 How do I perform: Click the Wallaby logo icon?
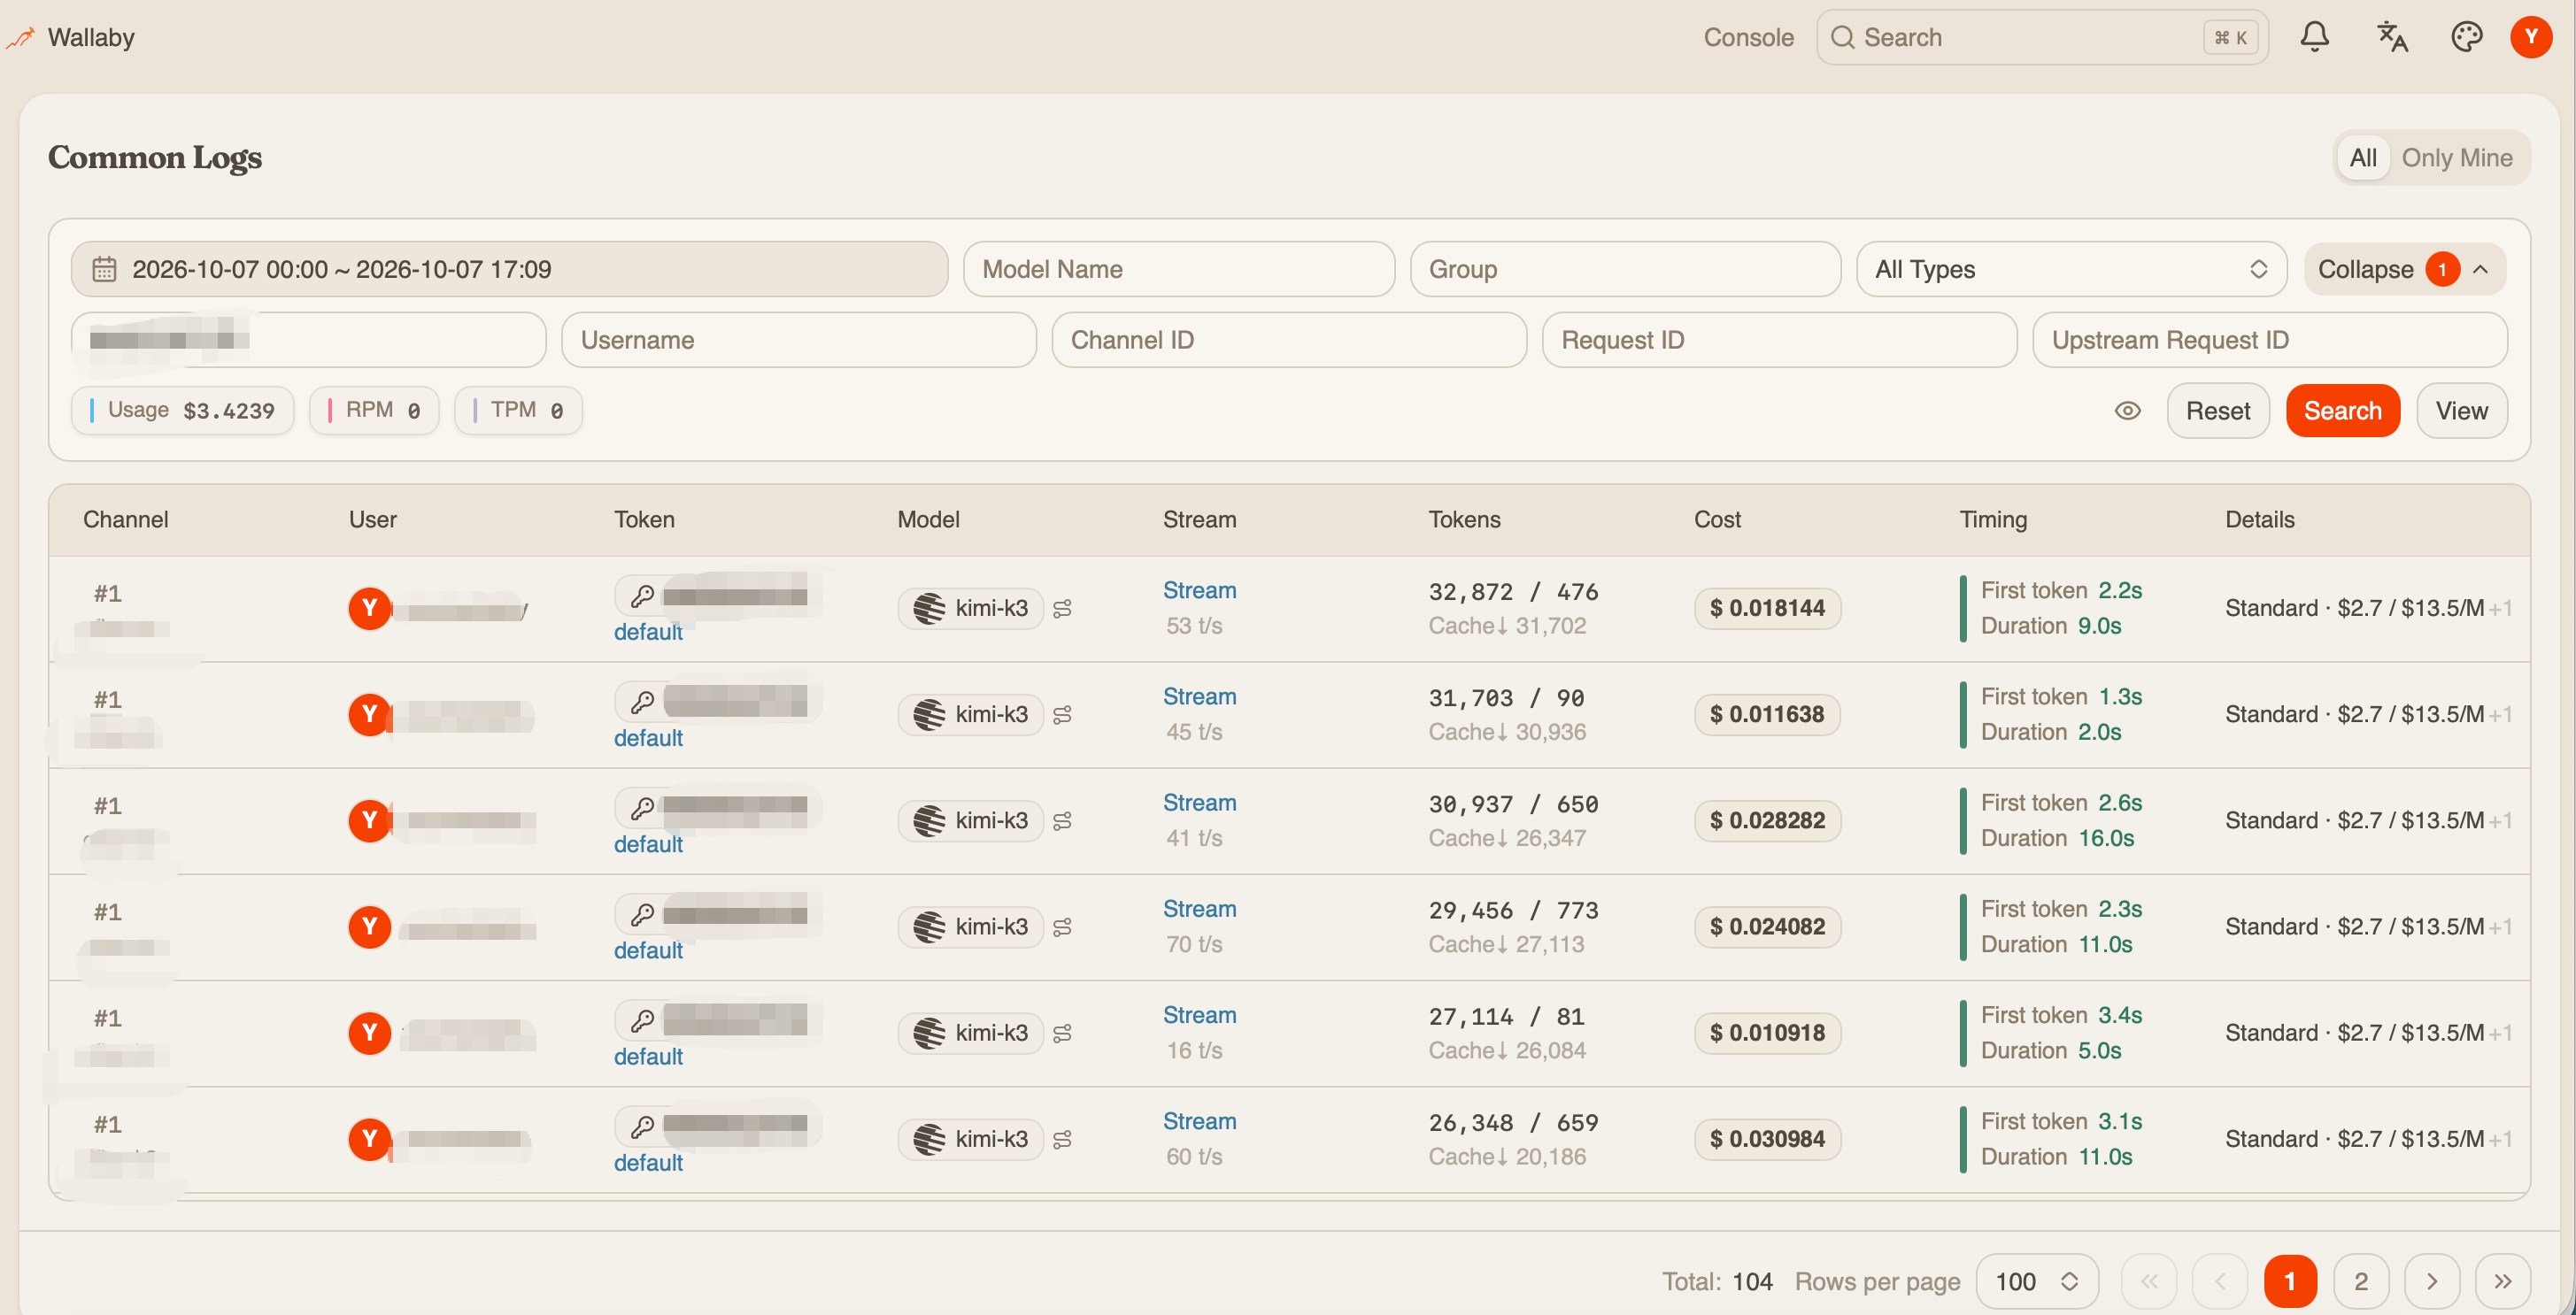20,38
